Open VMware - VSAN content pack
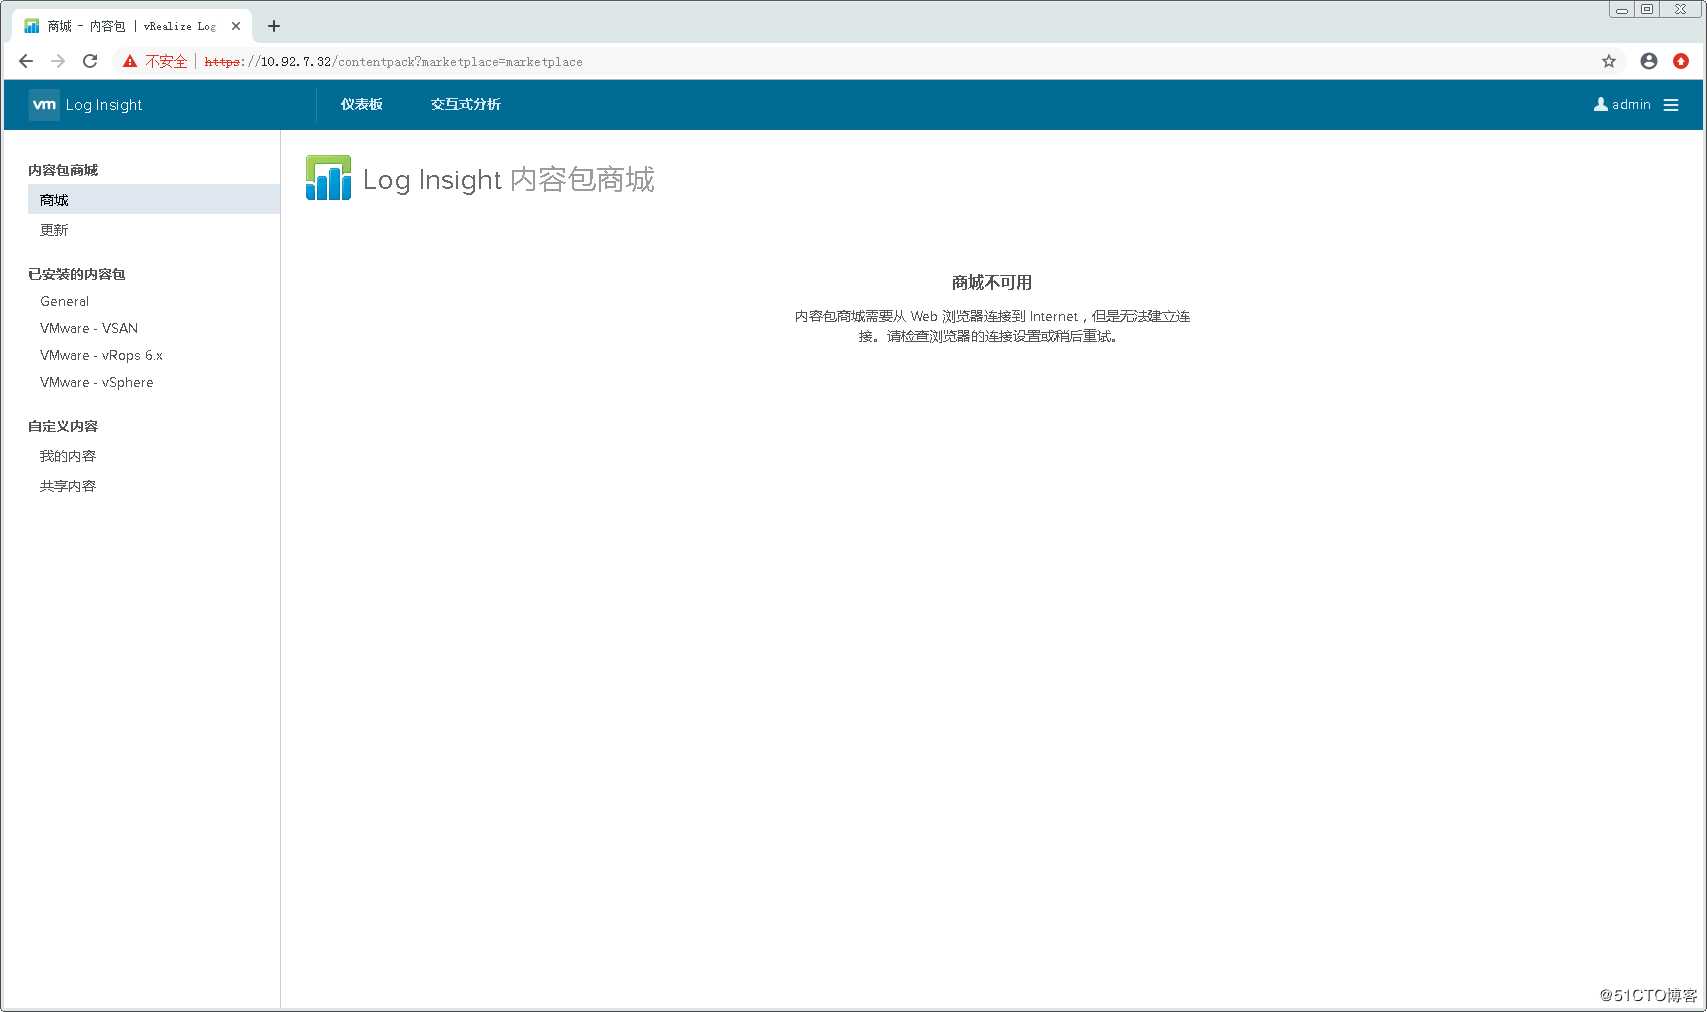This screenshot has width=1707, height=1012. [89, 328]
